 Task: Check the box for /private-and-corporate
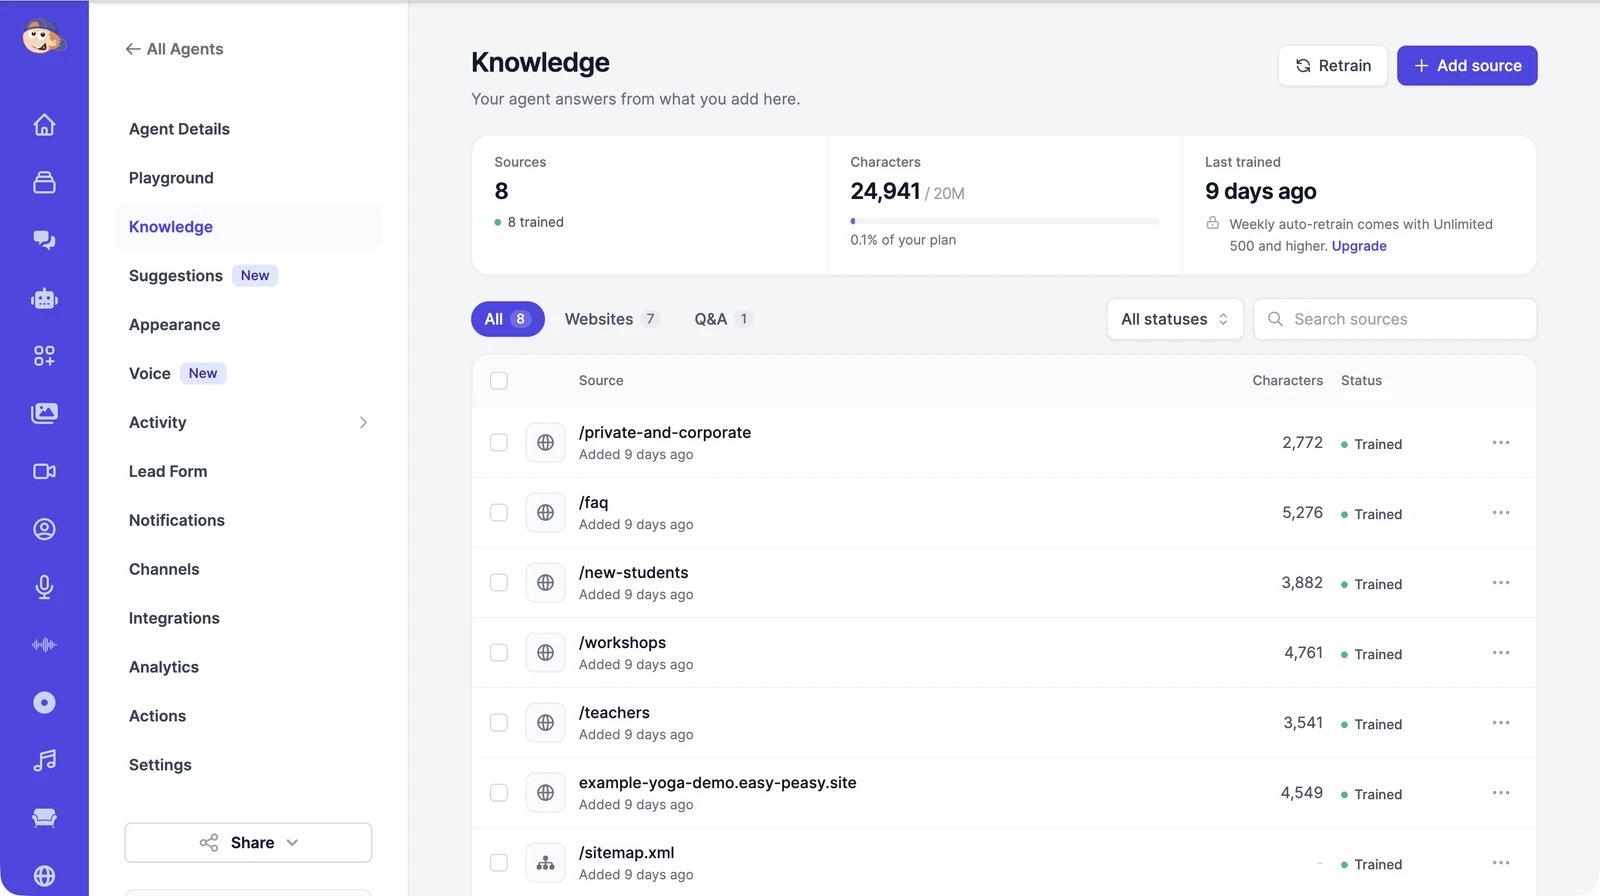[x=499, y=443]
